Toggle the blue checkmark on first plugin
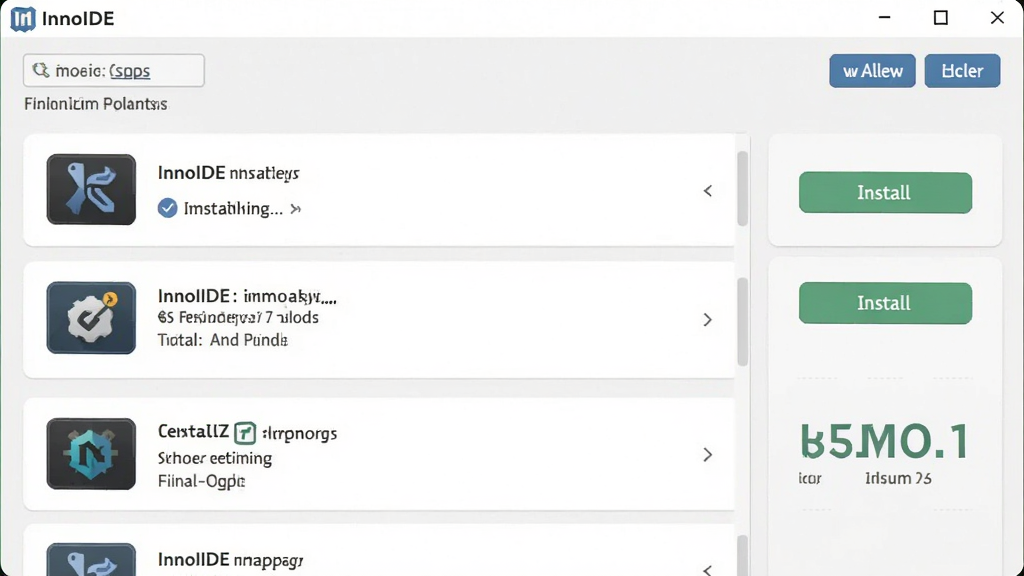This screenshot has height=576, width=1024. point(167,208)
